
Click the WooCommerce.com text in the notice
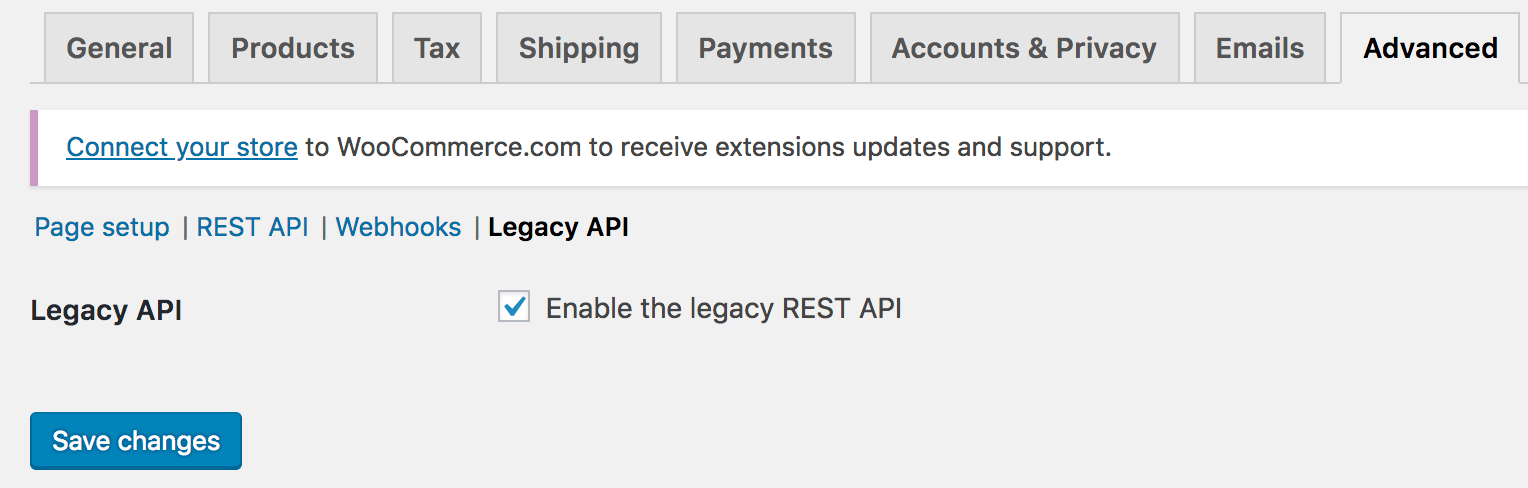[459, 148]
